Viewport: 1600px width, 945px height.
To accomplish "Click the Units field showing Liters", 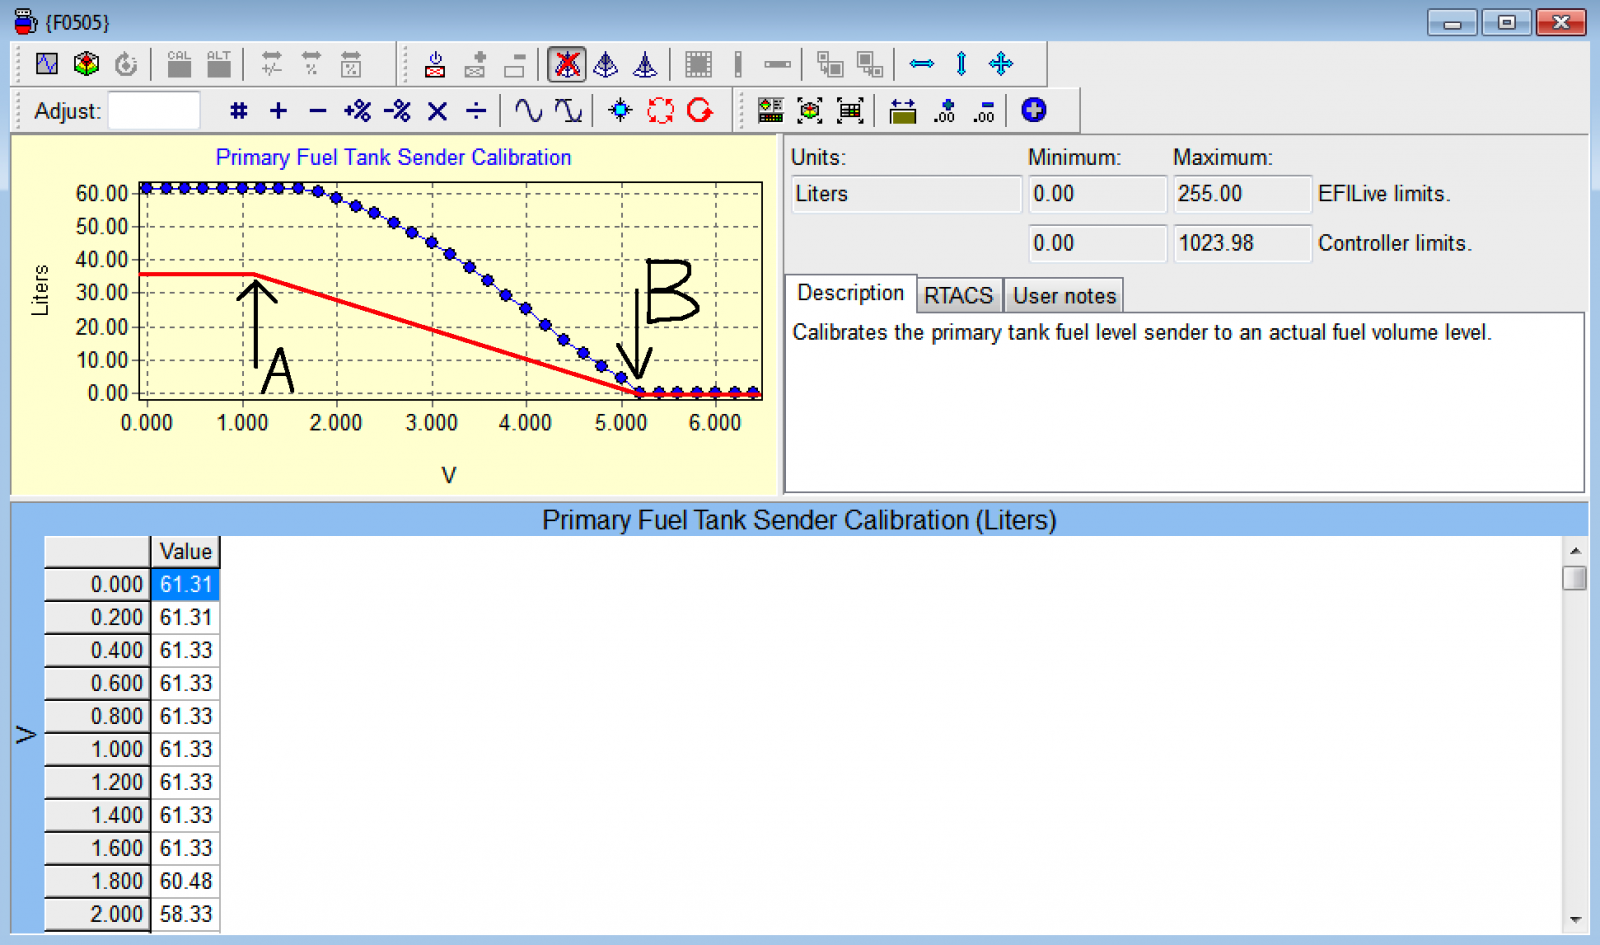I will [906, 194].
